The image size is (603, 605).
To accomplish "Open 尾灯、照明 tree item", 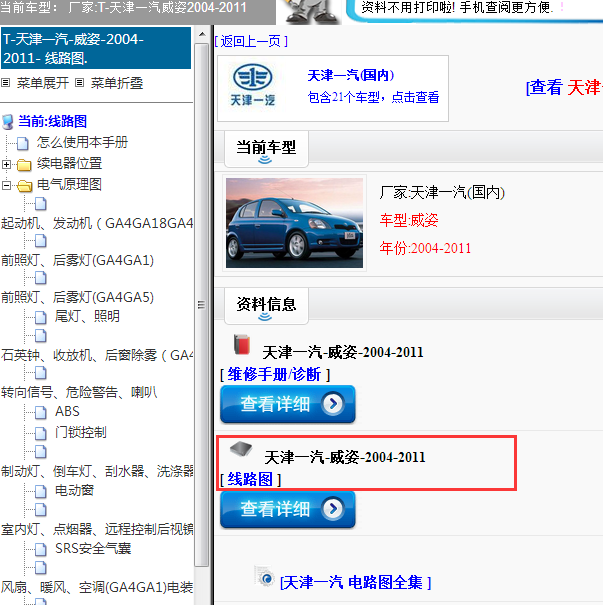I will (x=87, y=316).
